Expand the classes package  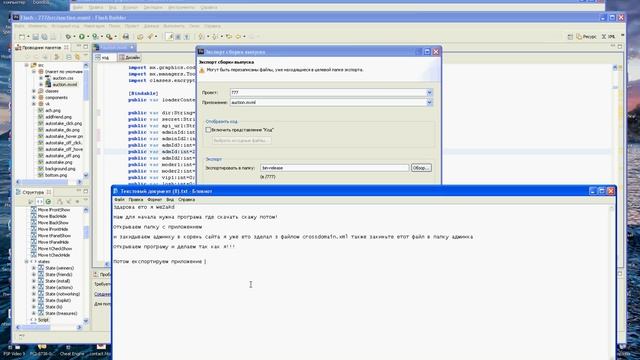click(x=34, y=91)
